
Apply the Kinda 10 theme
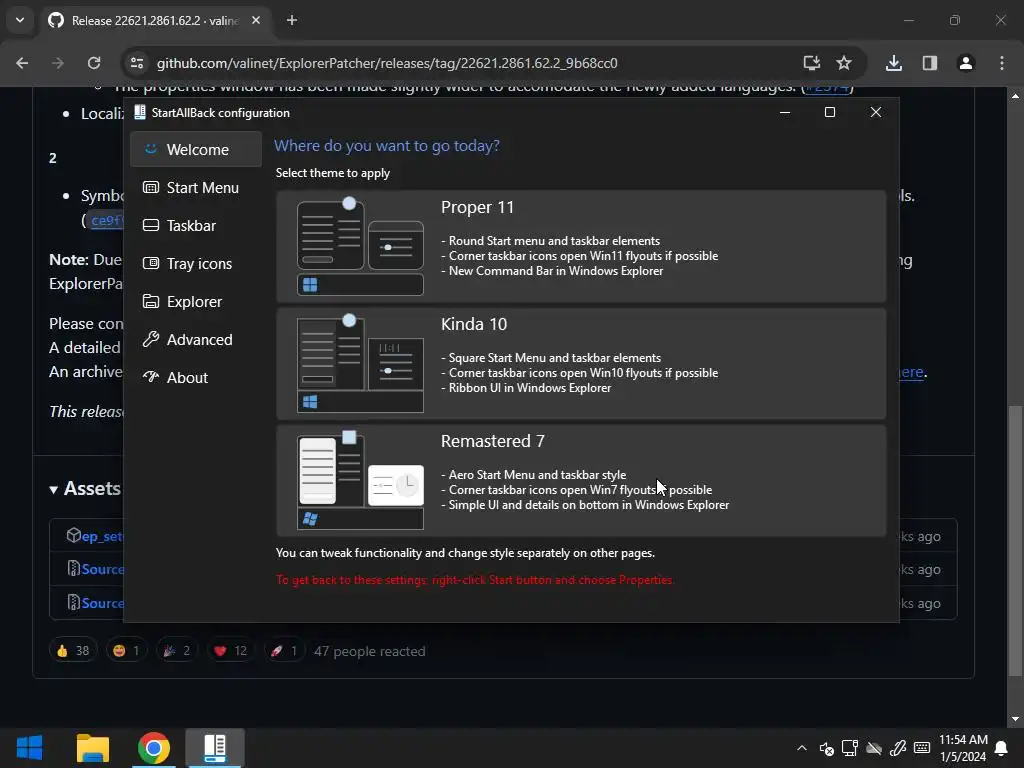pyautogui.click(x=581, y=363)
